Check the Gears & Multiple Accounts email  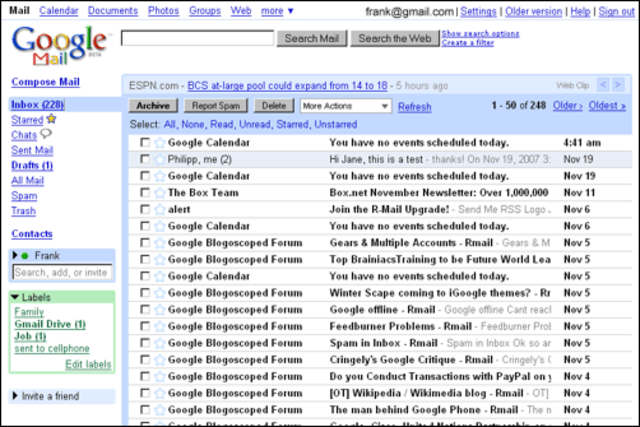coord(144,242)
